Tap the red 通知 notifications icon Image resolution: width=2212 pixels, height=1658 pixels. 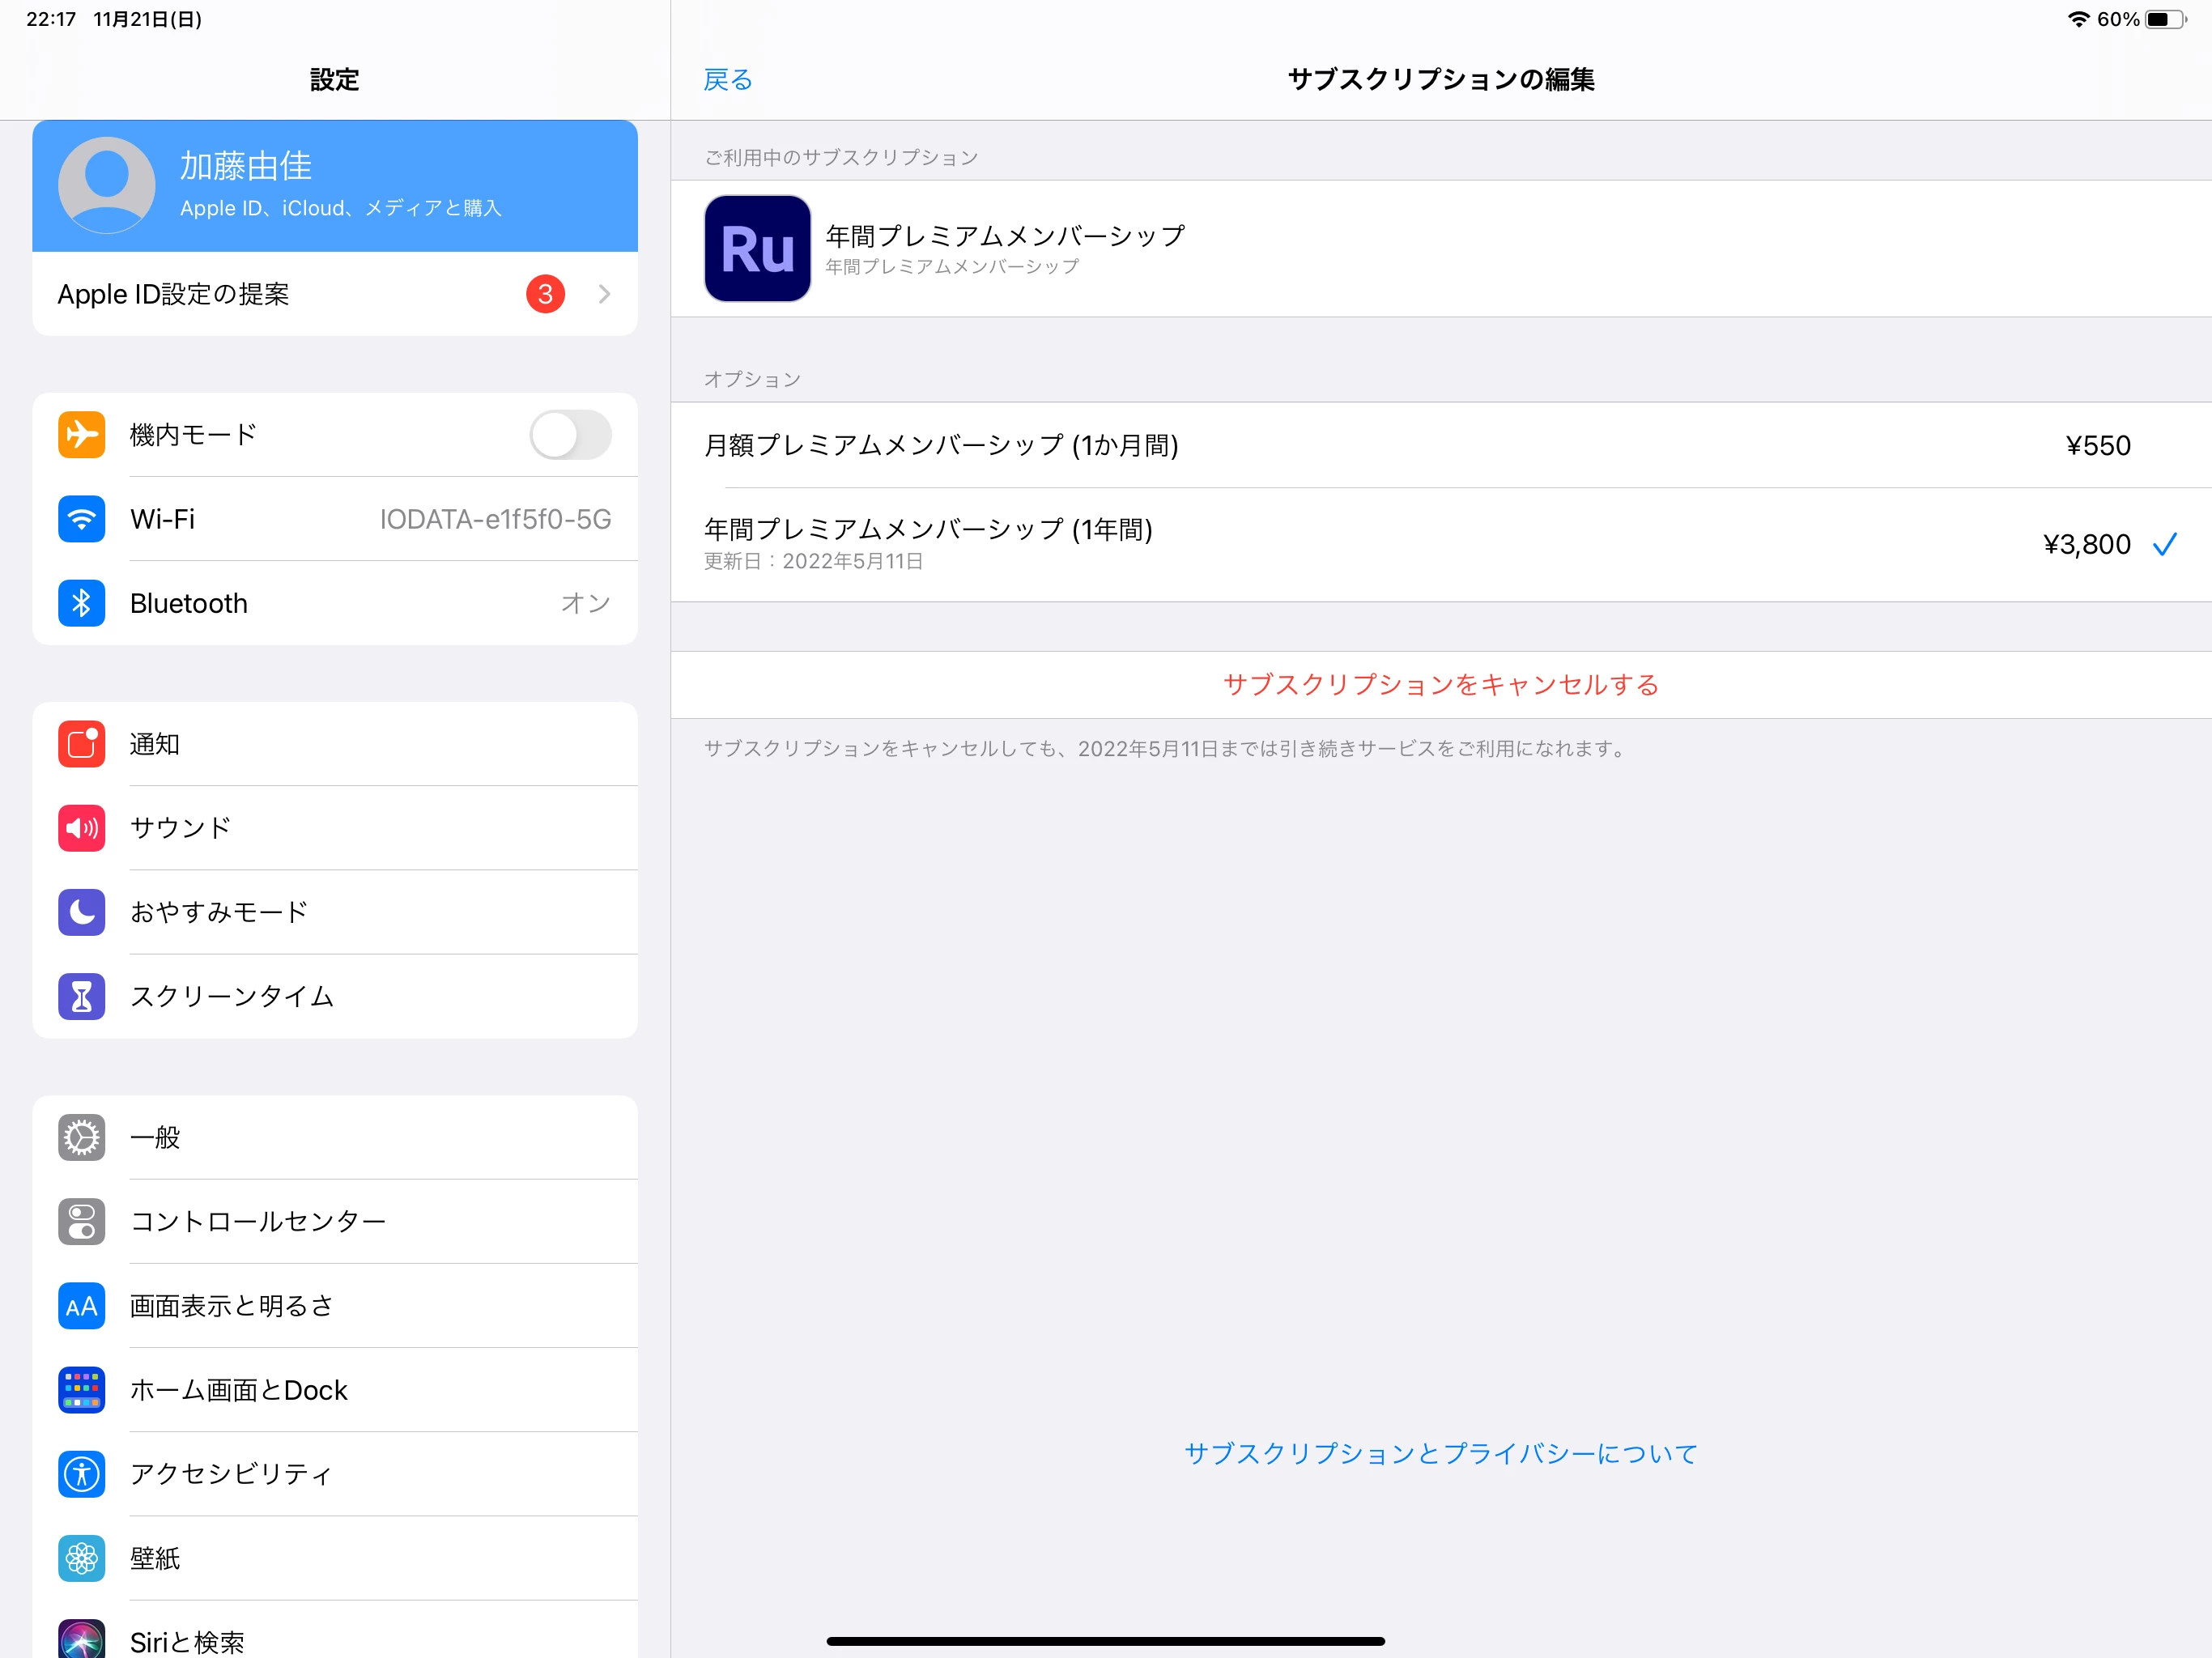tap(81, 744)
